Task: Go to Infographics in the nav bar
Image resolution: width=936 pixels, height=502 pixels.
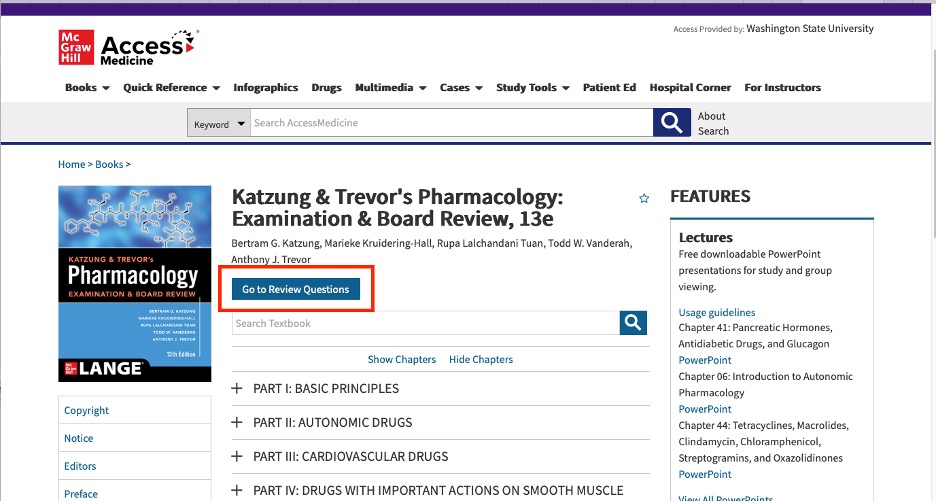Action: click(266, 88)
